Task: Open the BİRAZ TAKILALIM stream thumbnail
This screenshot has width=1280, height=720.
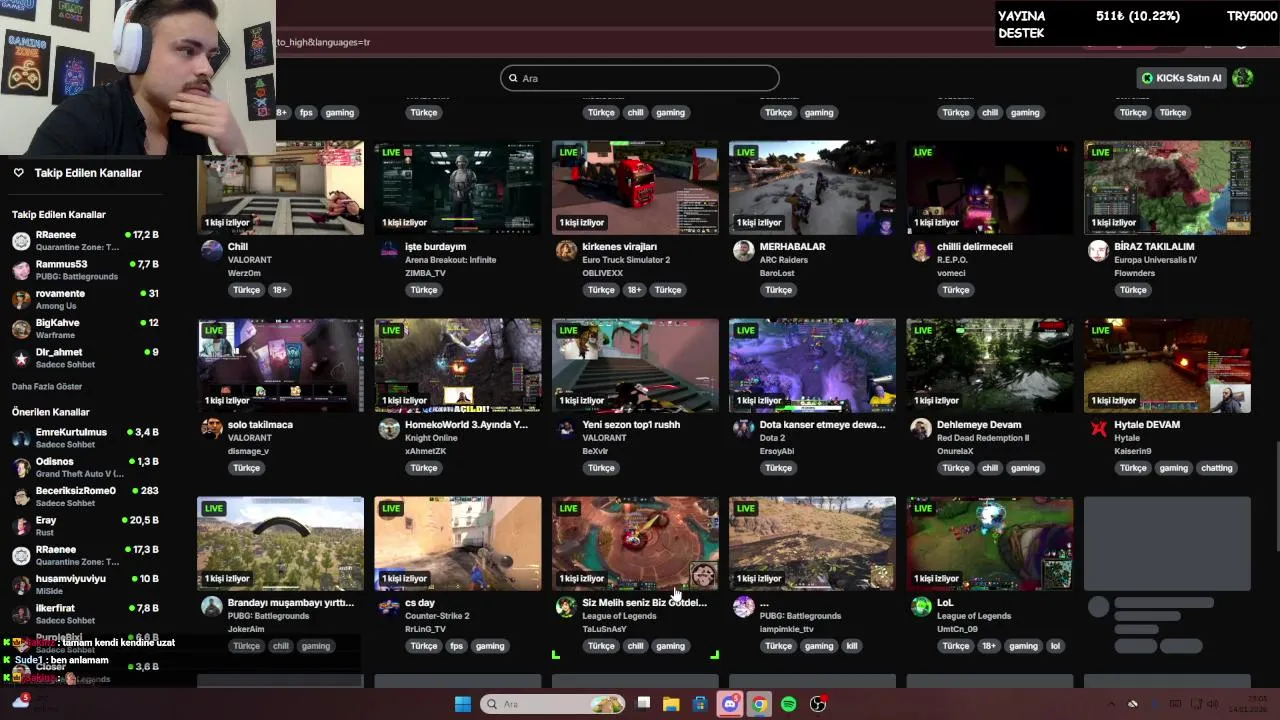Action: point(1167,188)
